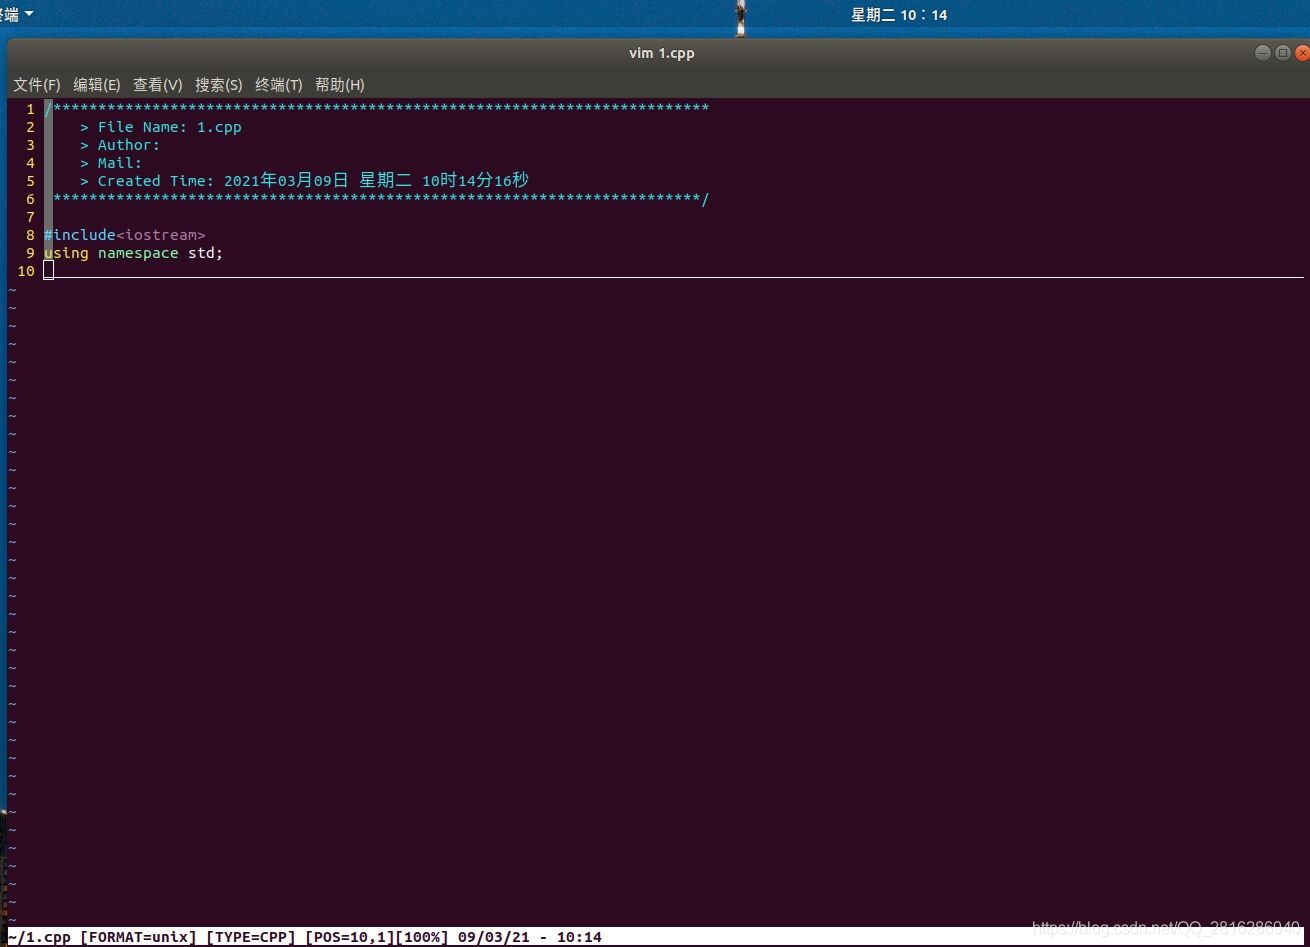
Task: Open the 帮助(H) menu
Action: pos(339,85)
